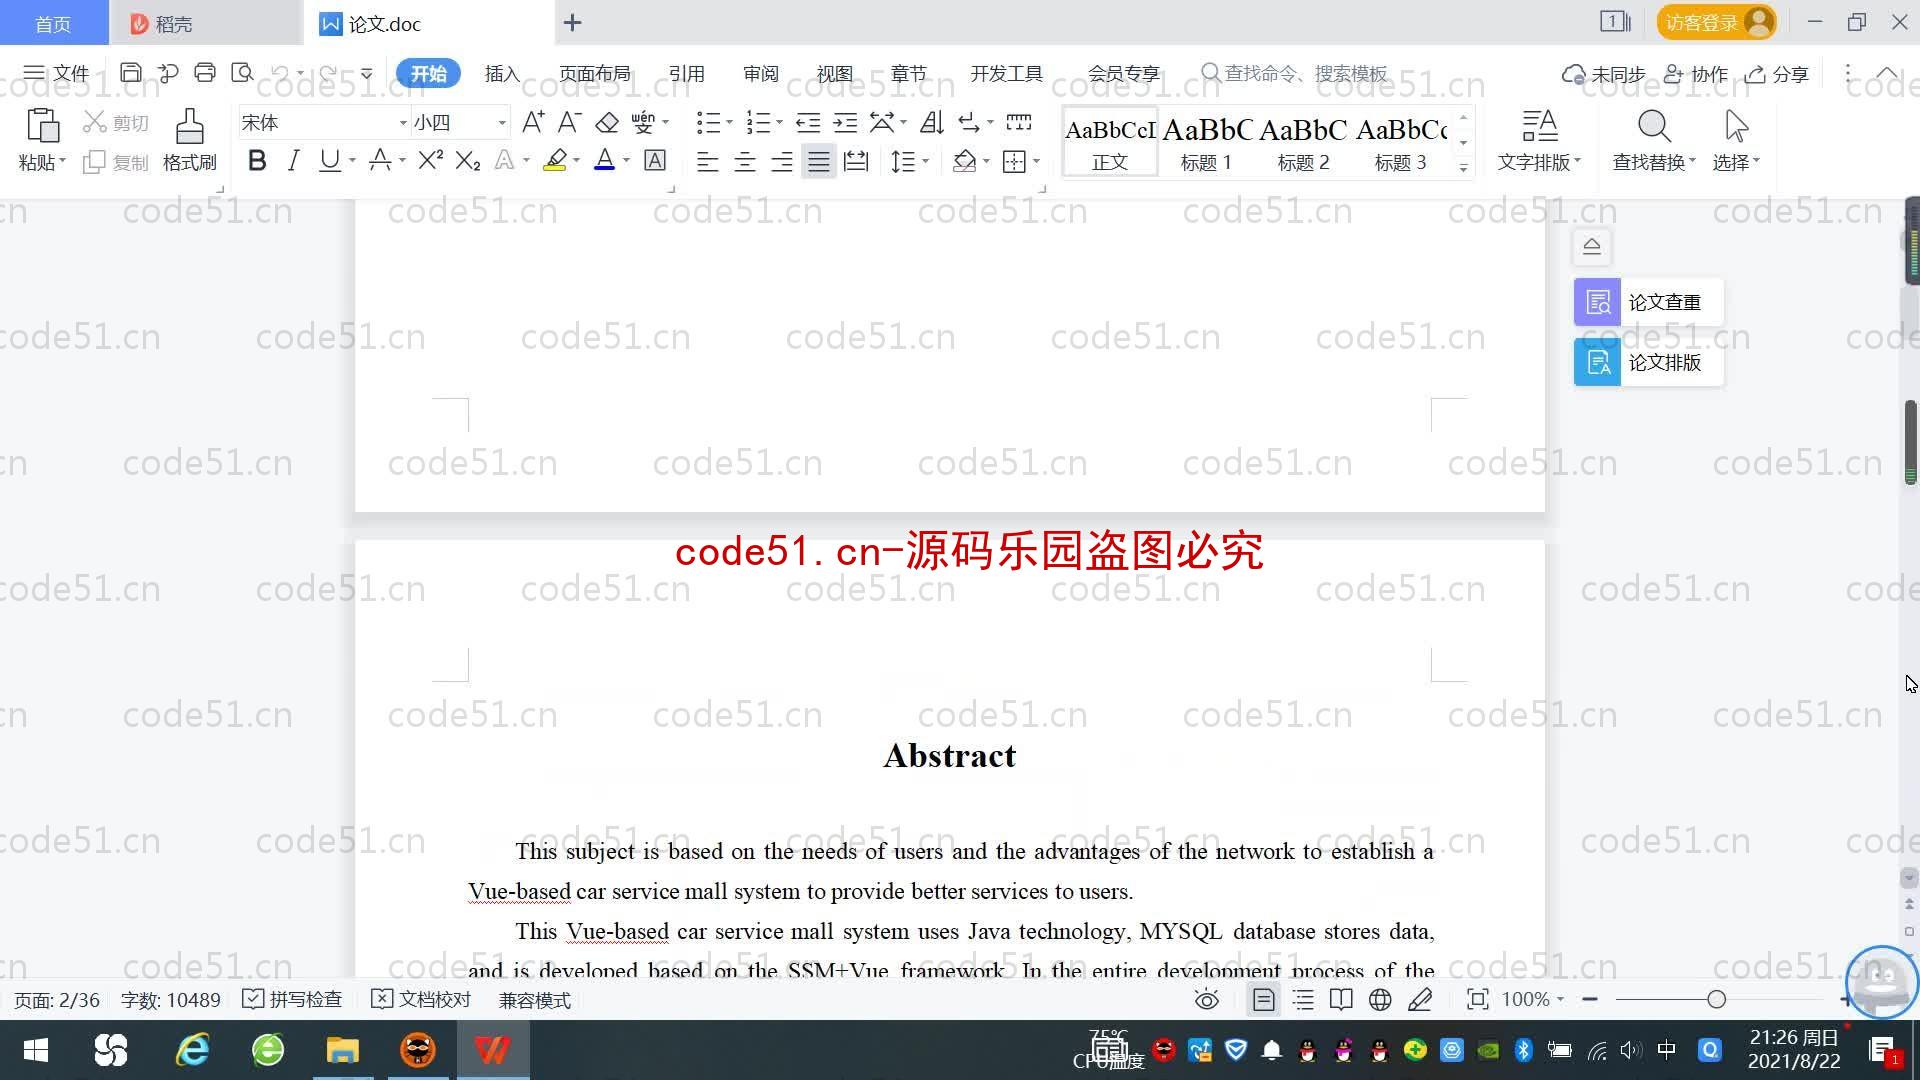Click the format painter brush
The width and height of the screenshot is (1920, 1080).
[190, 140]
